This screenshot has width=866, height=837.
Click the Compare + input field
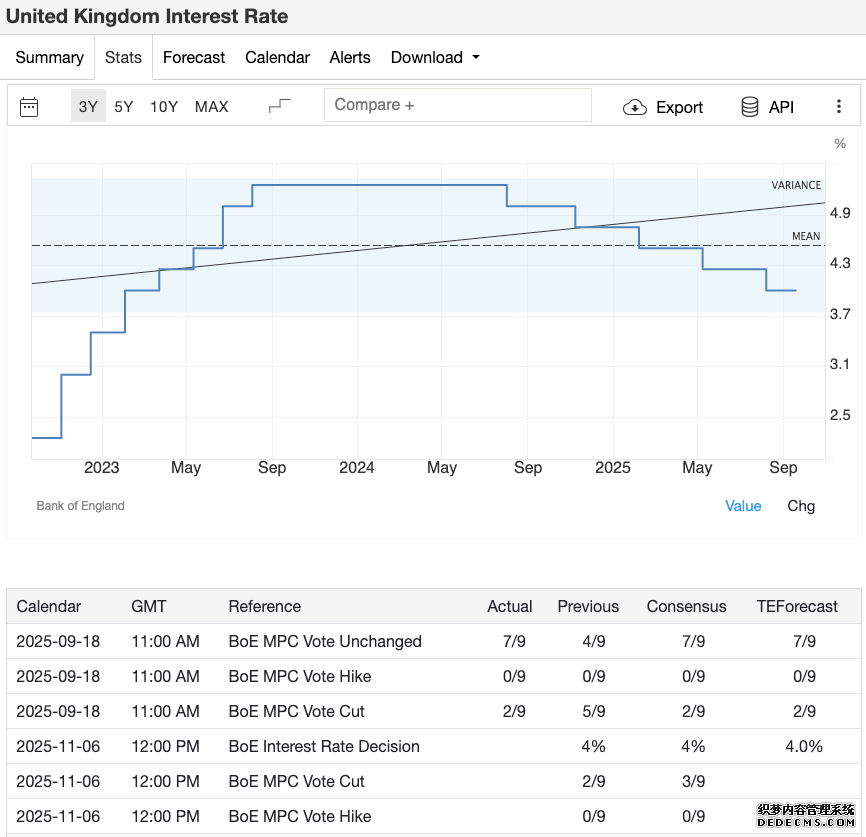[x=458, y=105]
